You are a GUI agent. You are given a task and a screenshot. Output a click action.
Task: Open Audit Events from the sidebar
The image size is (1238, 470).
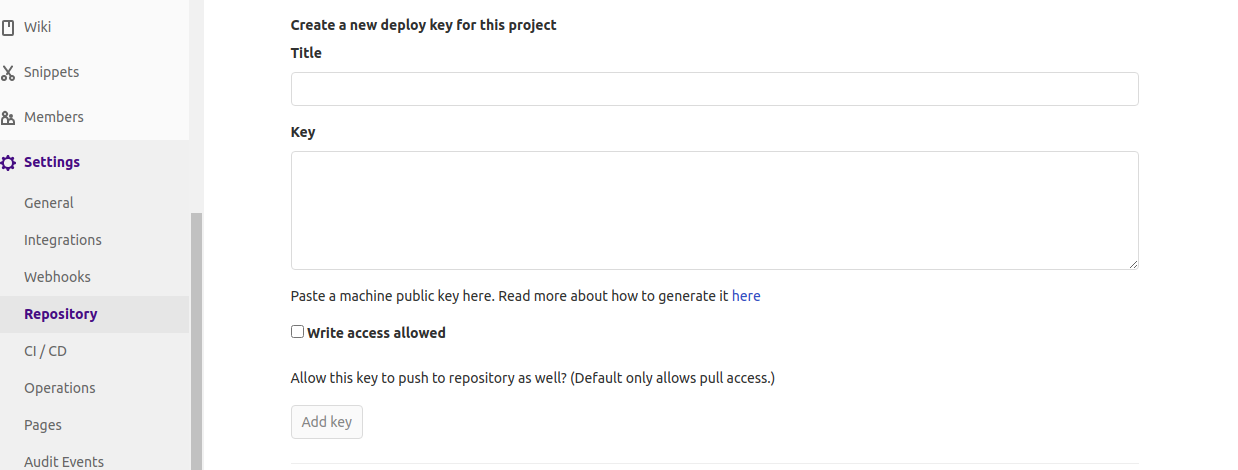[x=64, y=461]
